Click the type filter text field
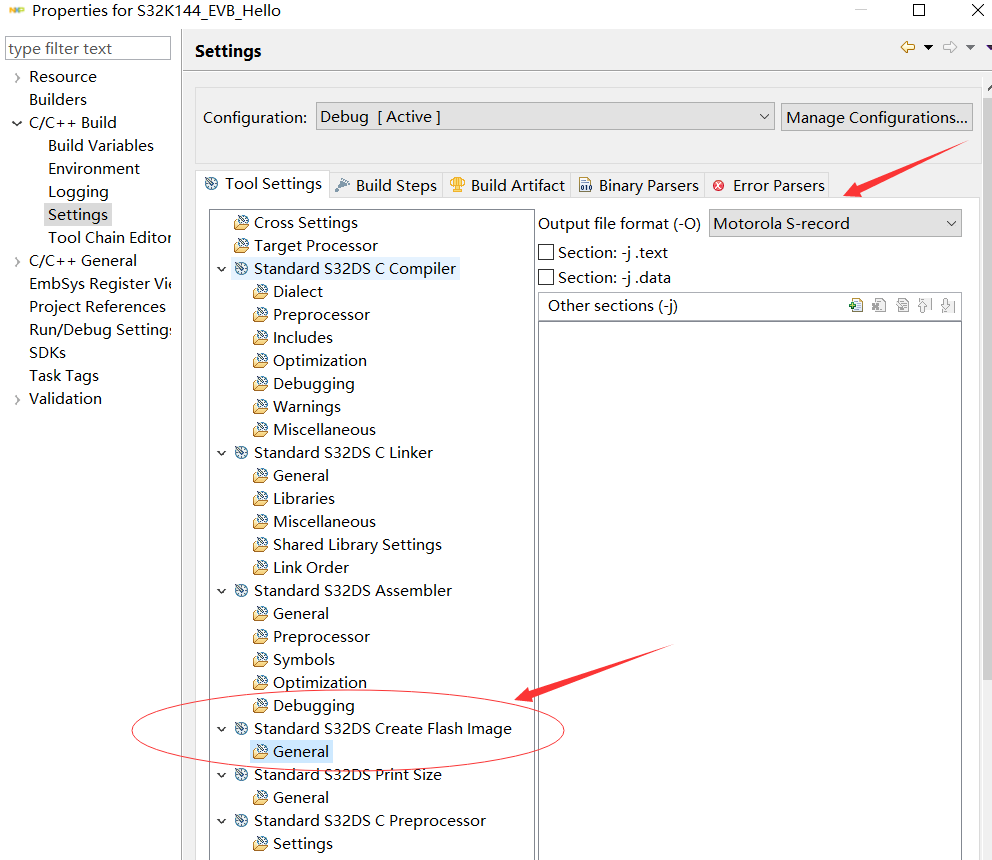992x860 pixels. tap(87, 47)
